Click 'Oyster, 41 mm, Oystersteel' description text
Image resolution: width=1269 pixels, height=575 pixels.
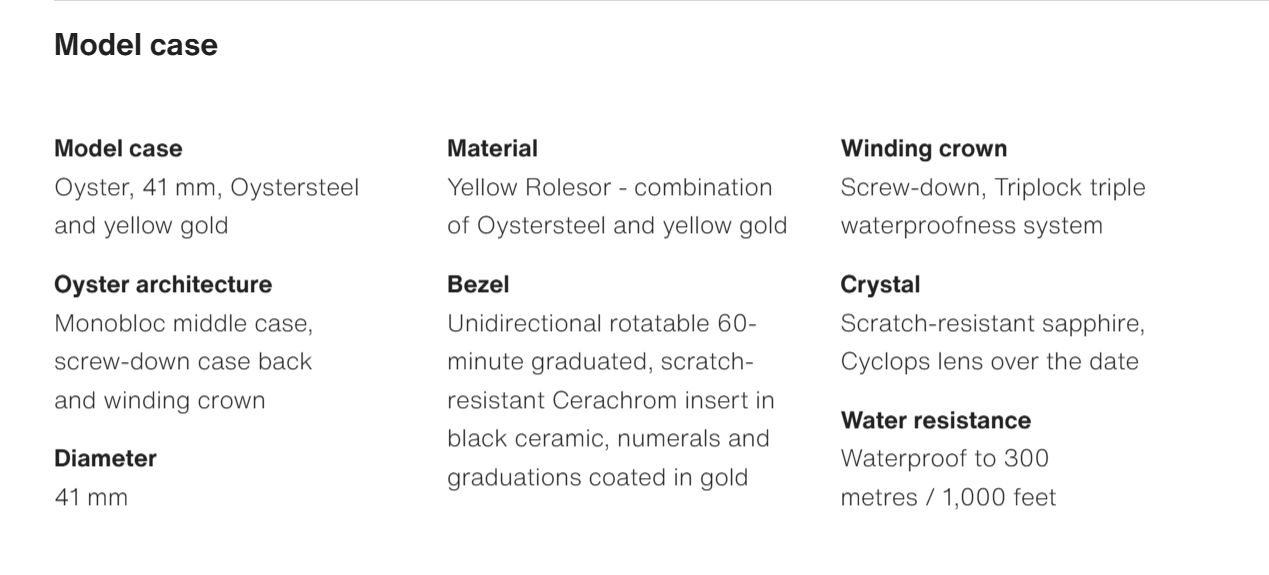(x=206, y=188)
